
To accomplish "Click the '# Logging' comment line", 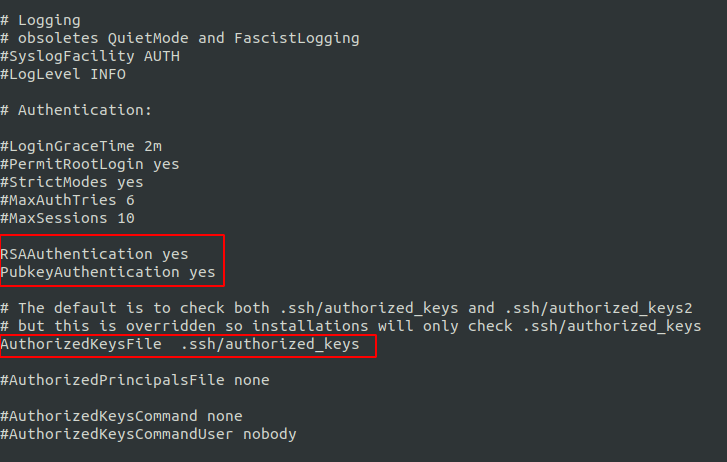I will click(41, 20).
